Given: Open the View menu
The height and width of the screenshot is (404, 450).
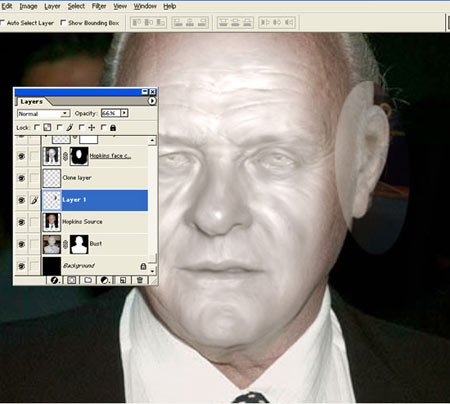Looking at the screenshot, I should [x=120, y=6].
